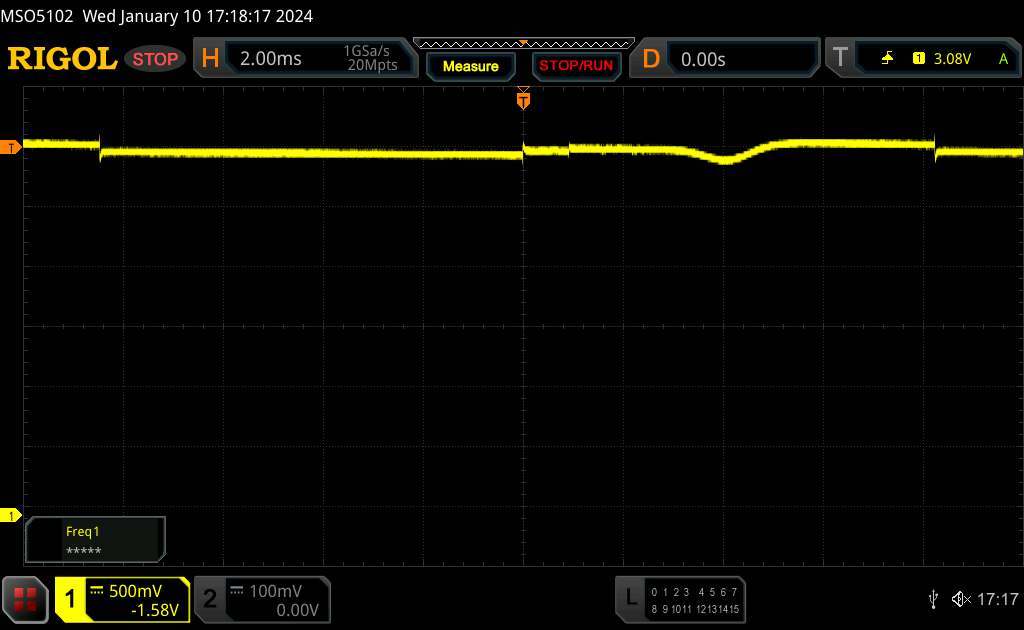Open the Measure menu
The width and height of the screenshot is (1024, 630).
click(x=470, y=66)
